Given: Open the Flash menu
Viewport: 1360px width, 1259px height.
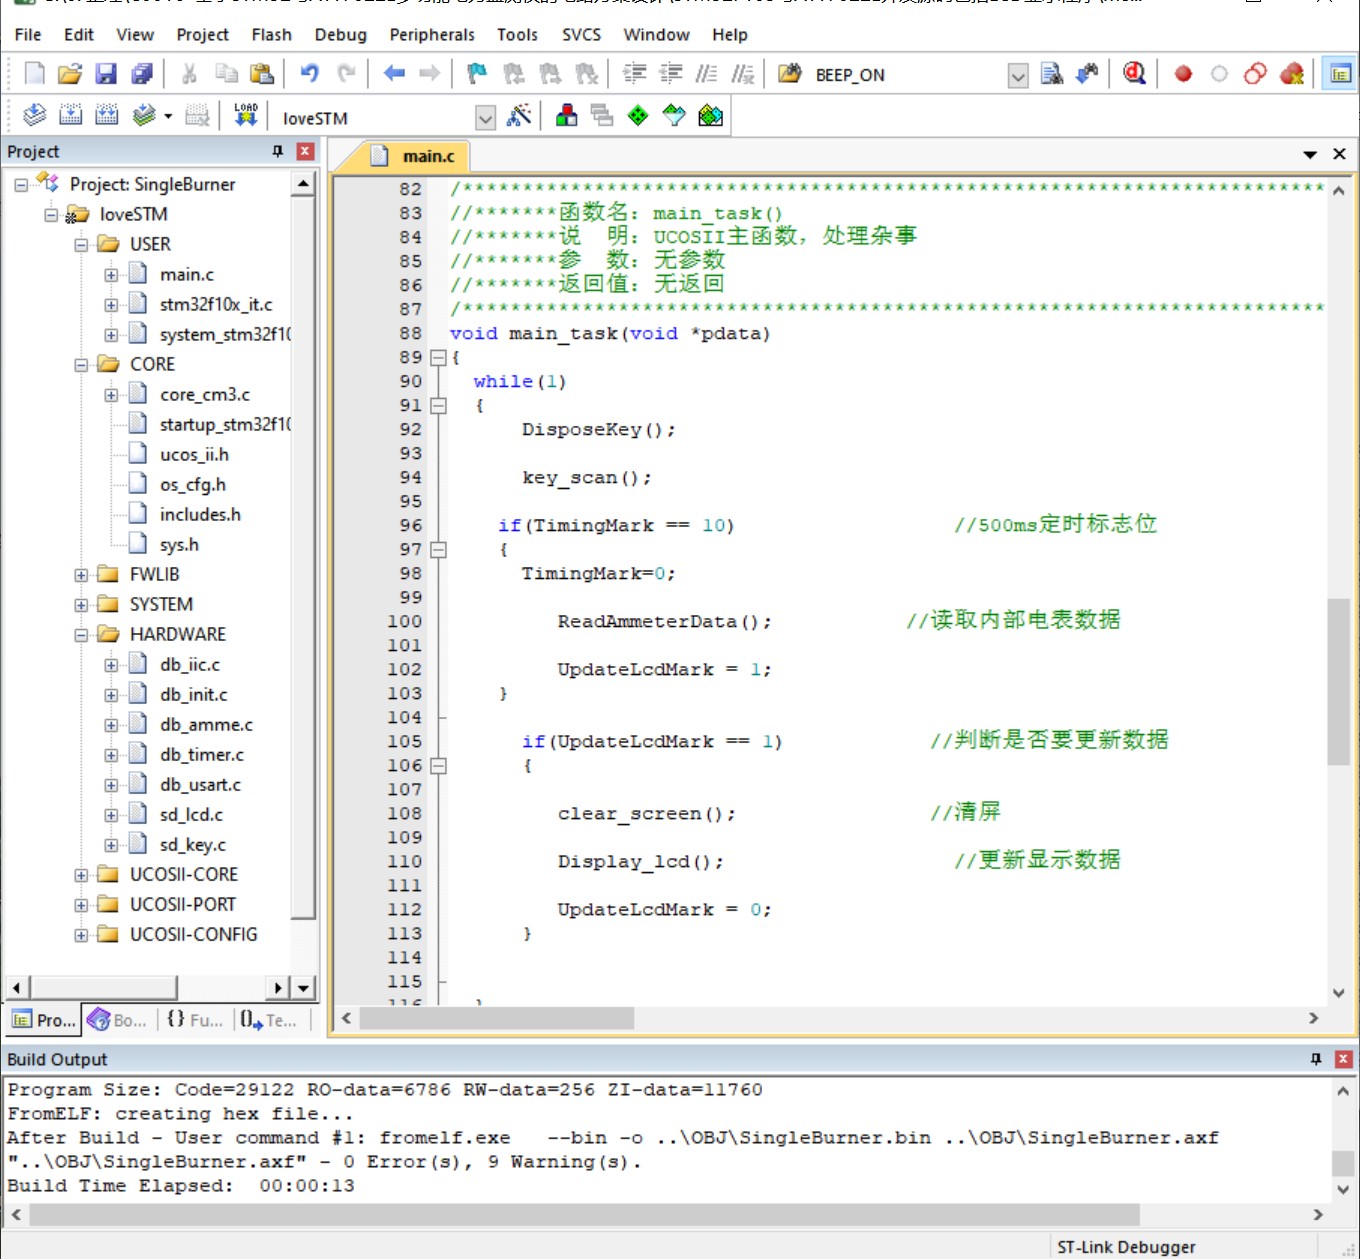Looking at the screenshot, I should 272,34.
